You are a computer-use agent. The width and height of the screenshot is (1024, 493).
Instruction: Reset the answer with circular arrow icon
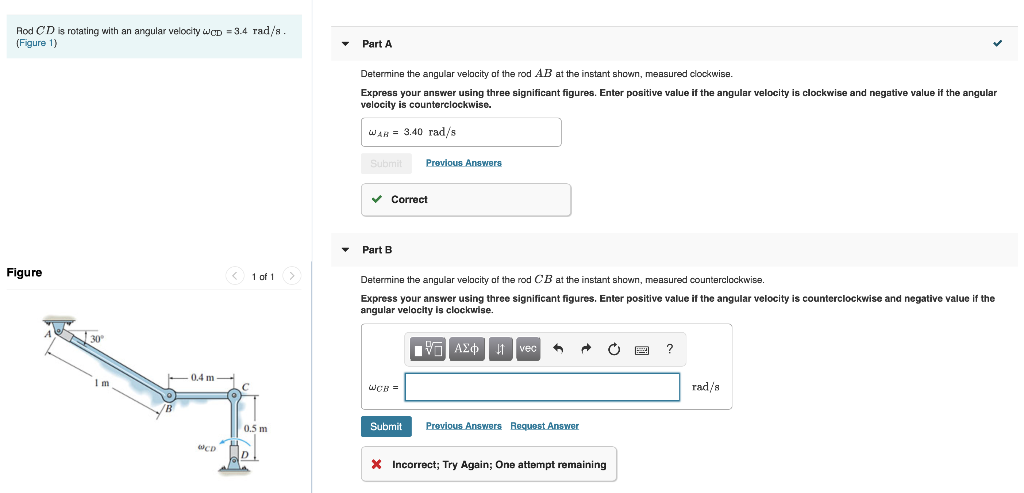pos(614,349)
